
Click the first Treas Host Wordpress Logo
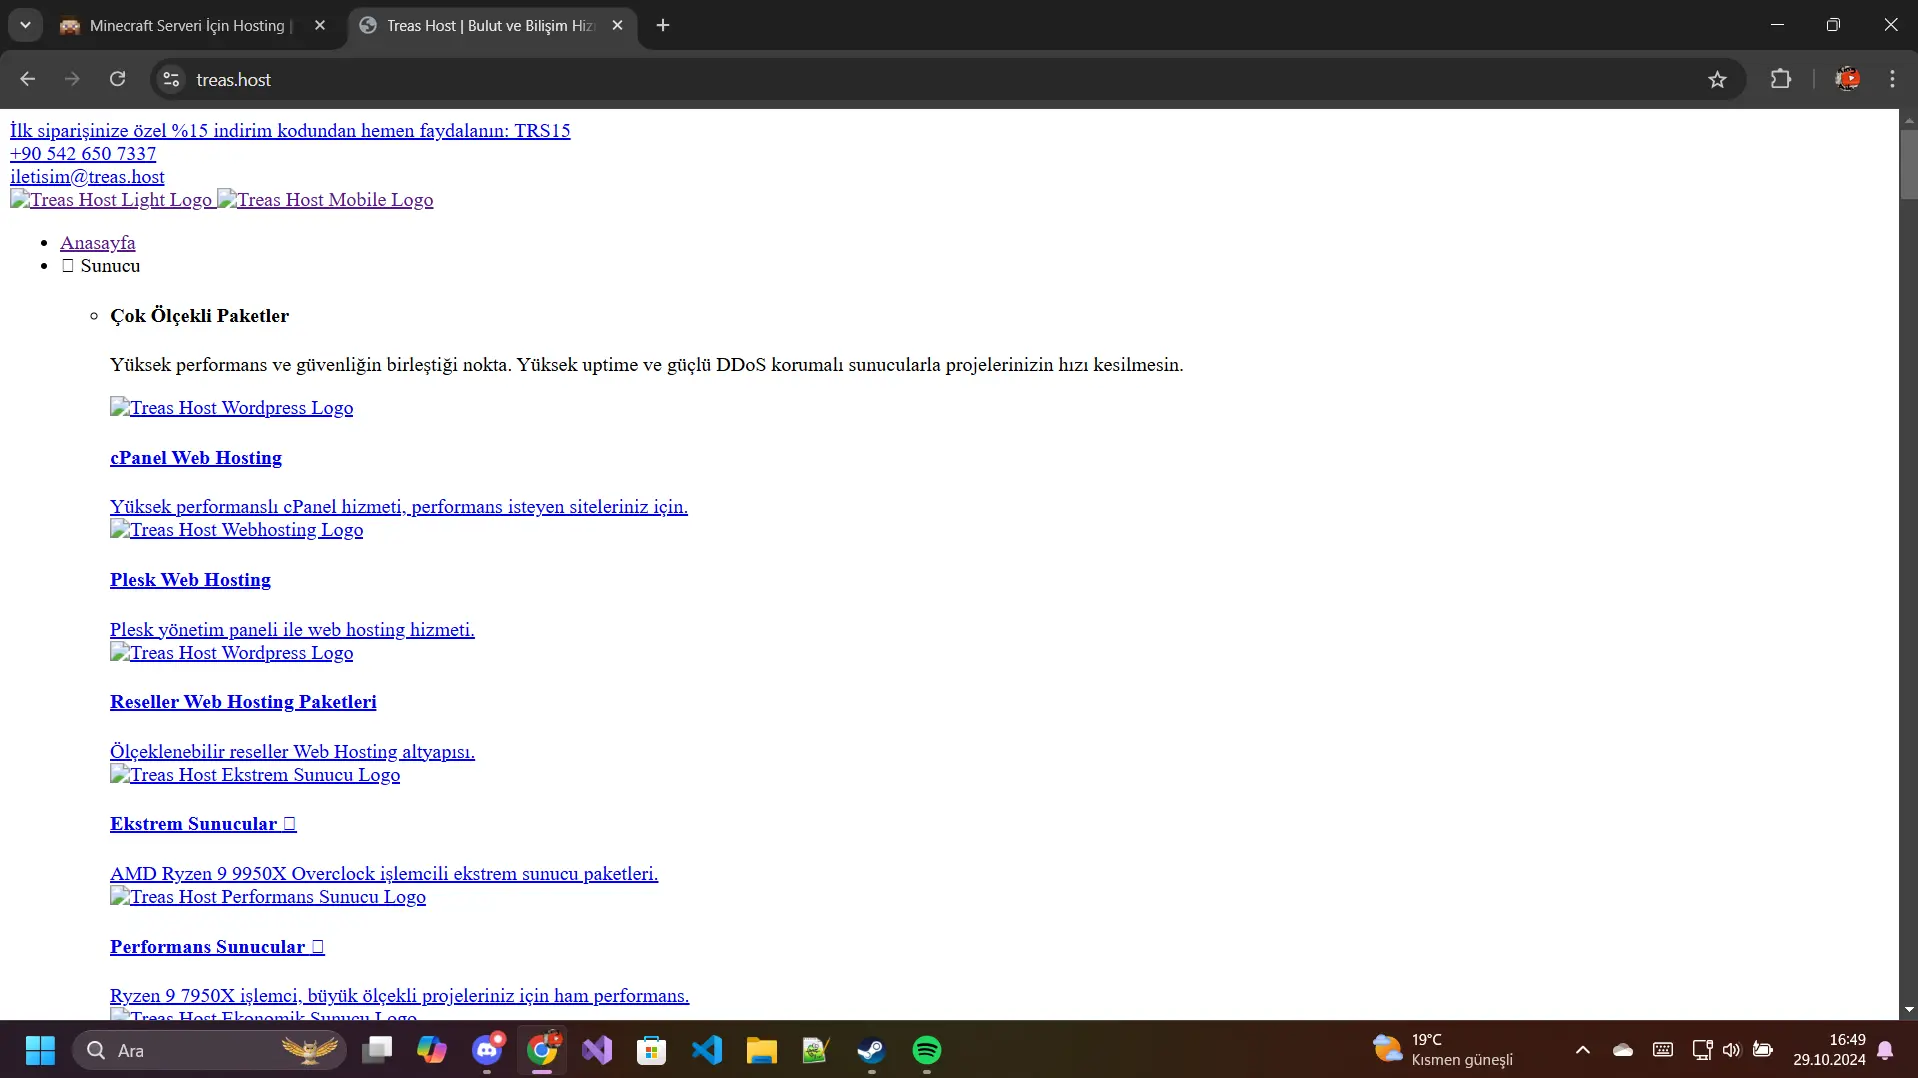[x=231, y=408]
